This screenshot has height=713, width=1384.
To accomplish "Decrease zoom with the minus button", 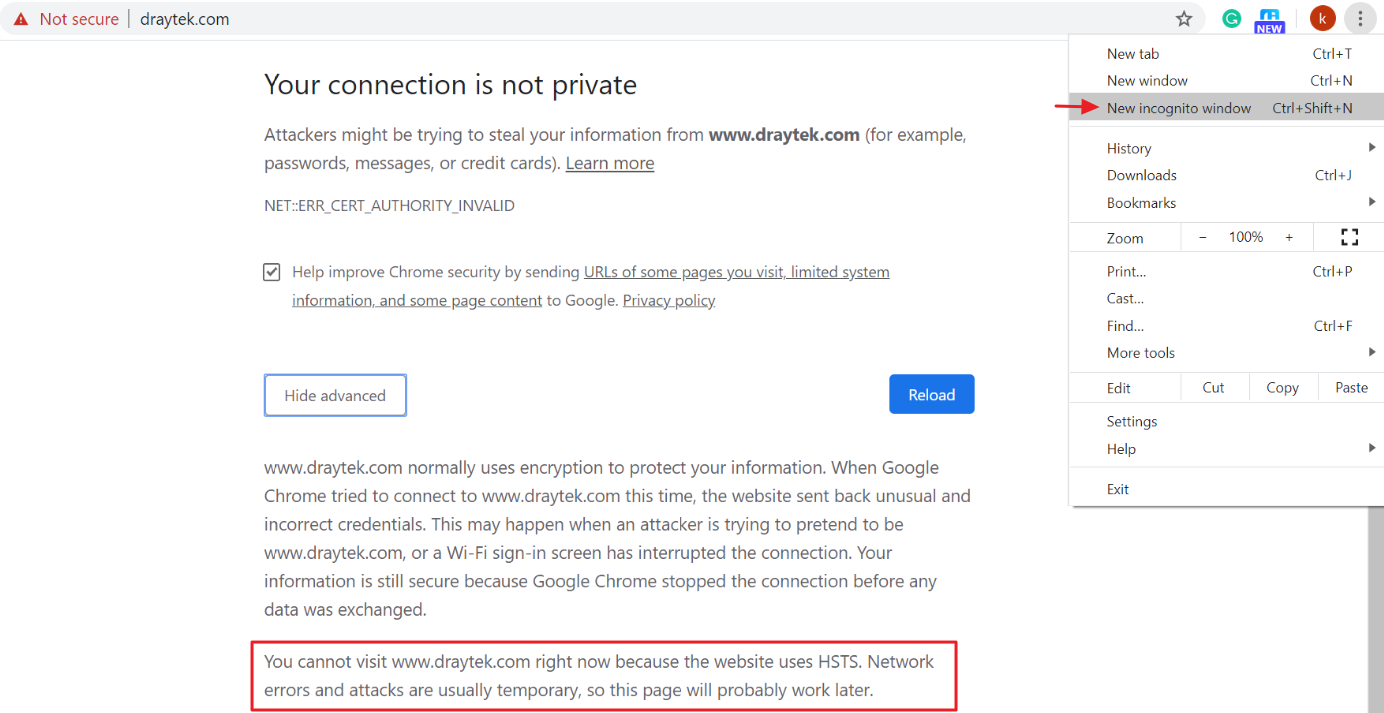I will click(1203, 237).
